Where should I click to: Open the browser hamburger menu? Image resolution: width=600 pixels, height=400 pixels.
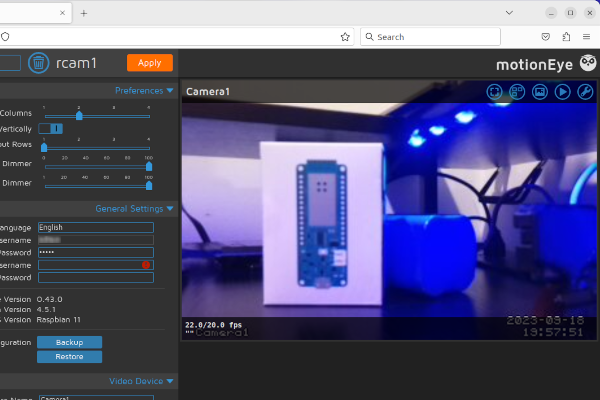click(x=586, y=37)
